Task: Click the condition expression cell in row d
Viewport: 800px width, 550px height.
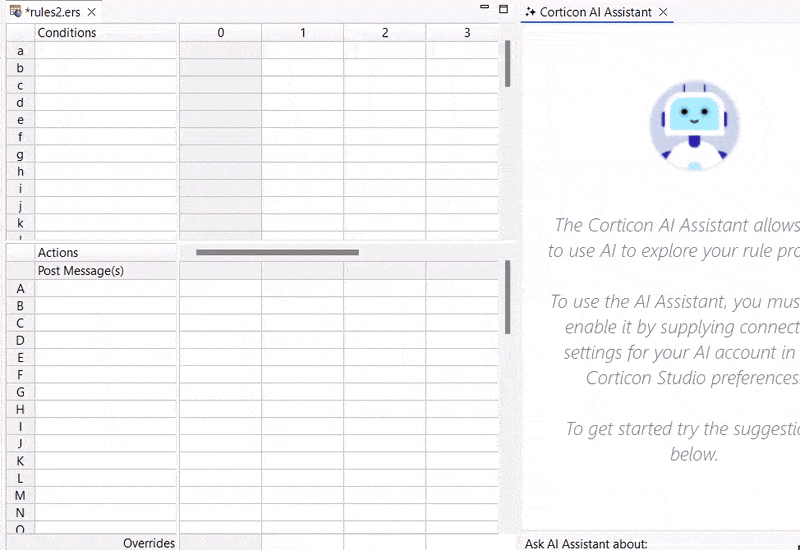Action: pyautogui.click(x=106, y=103)
